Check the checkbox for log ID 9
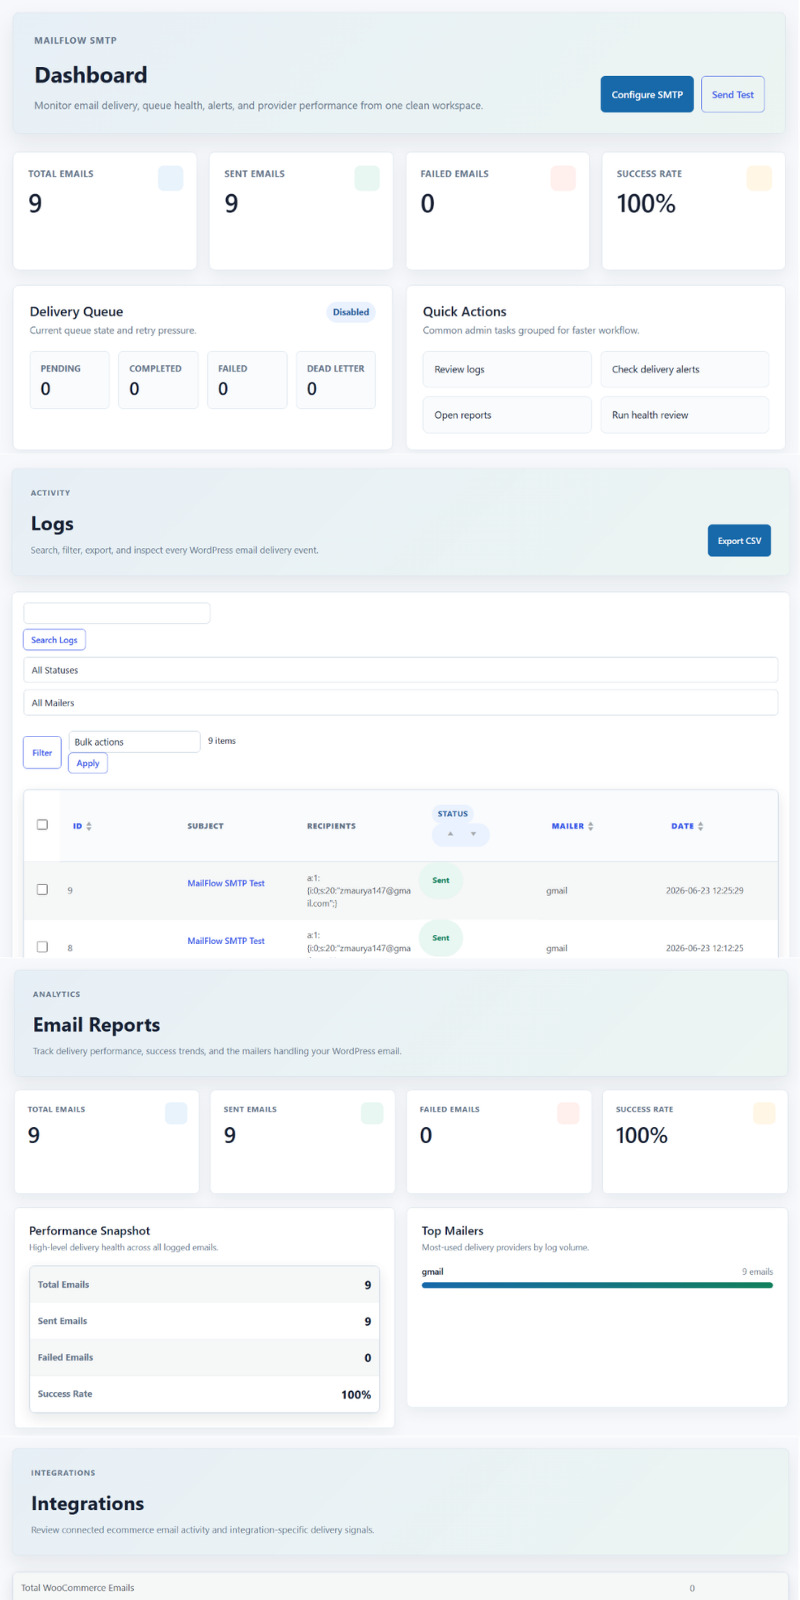 click(x=42, y=889)
